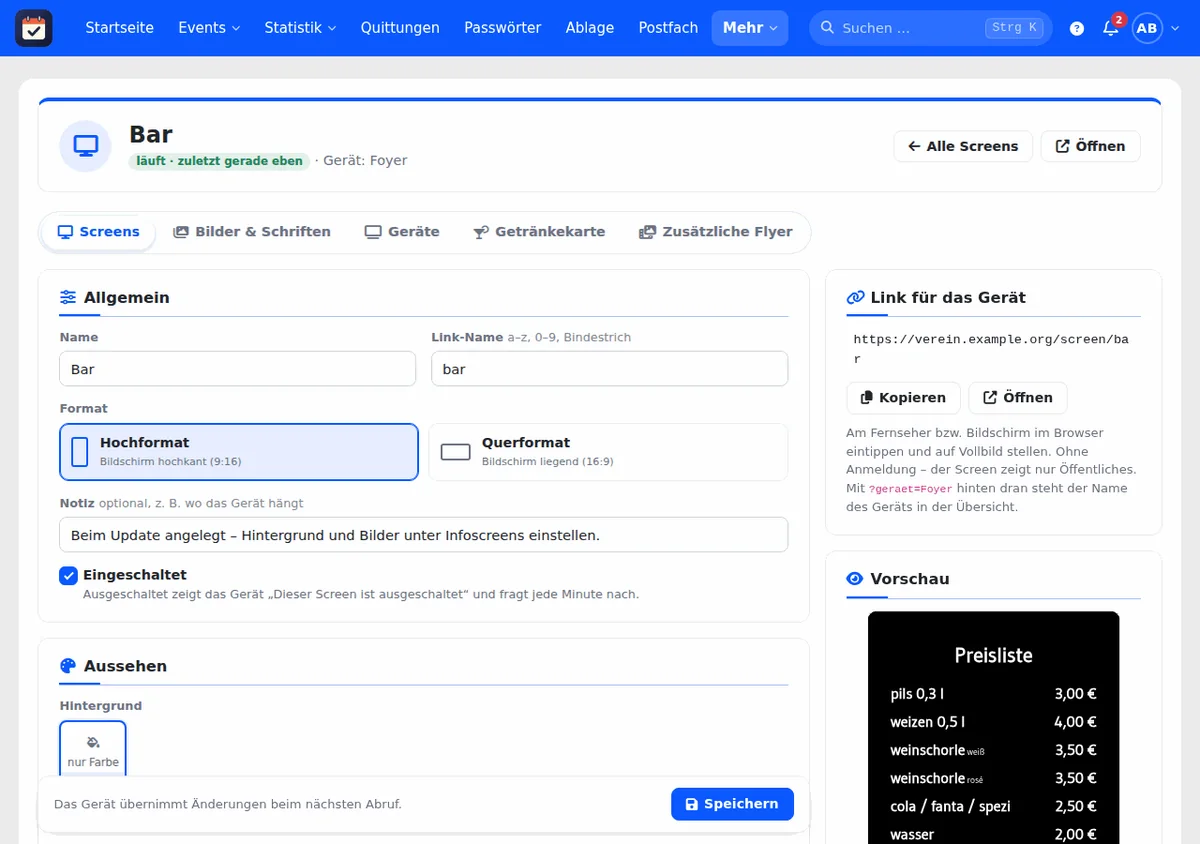The image size is (1200, 844).
Task: Select the nur Farbe background swatch
Action: point(93,750)
